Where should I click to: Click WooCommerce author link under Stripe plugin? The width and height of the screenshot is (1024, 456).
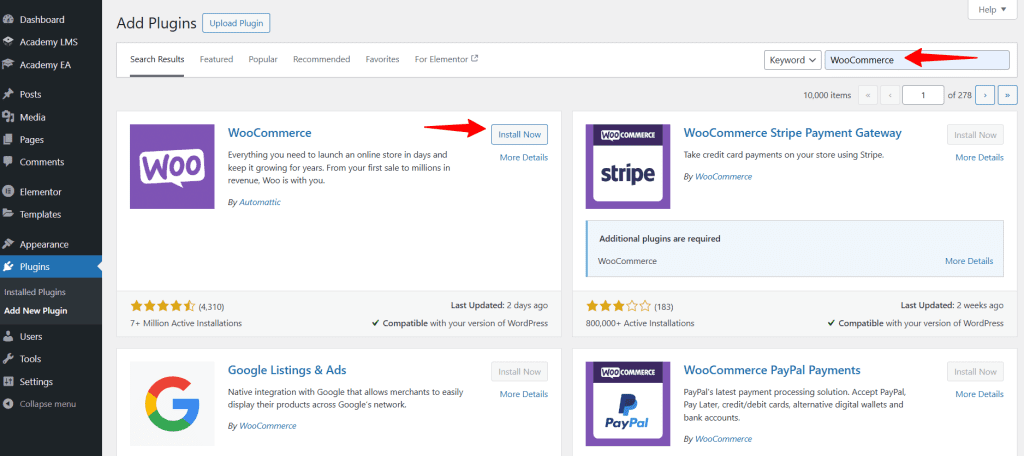pyautogui.click(x=724, y=176)
